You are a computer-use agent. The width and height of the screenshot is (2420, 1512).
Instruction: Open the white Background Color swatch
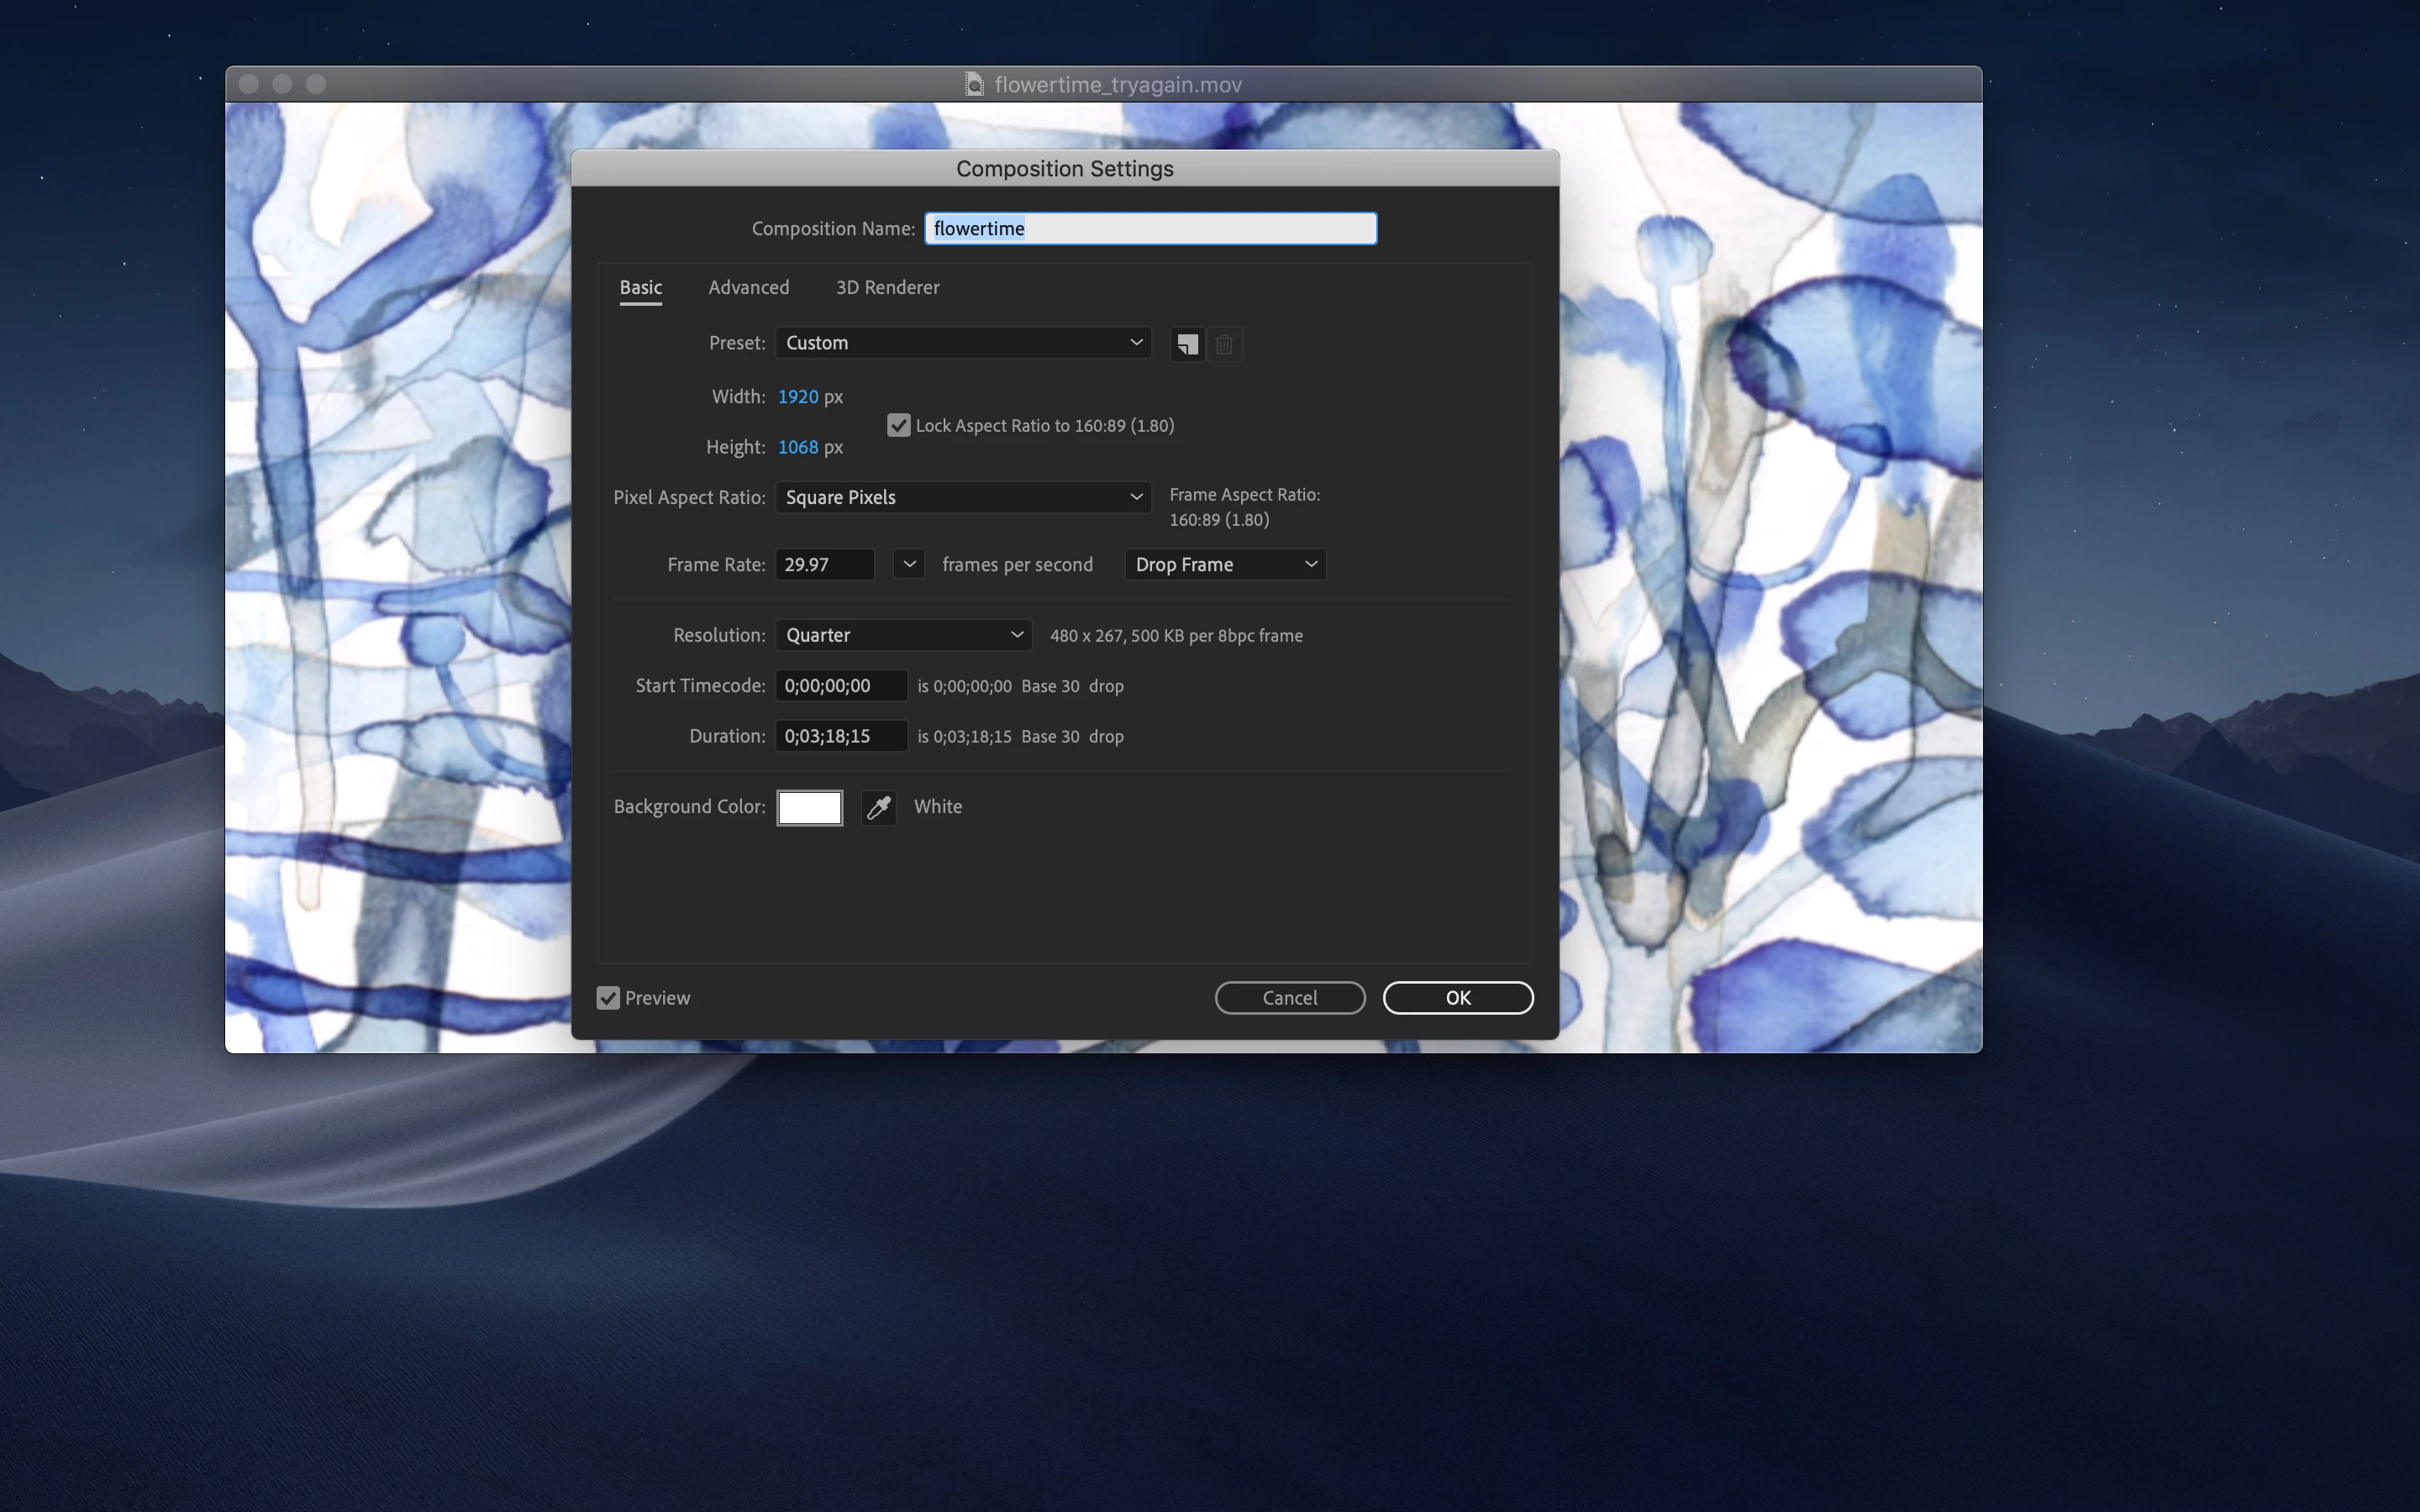809,807
